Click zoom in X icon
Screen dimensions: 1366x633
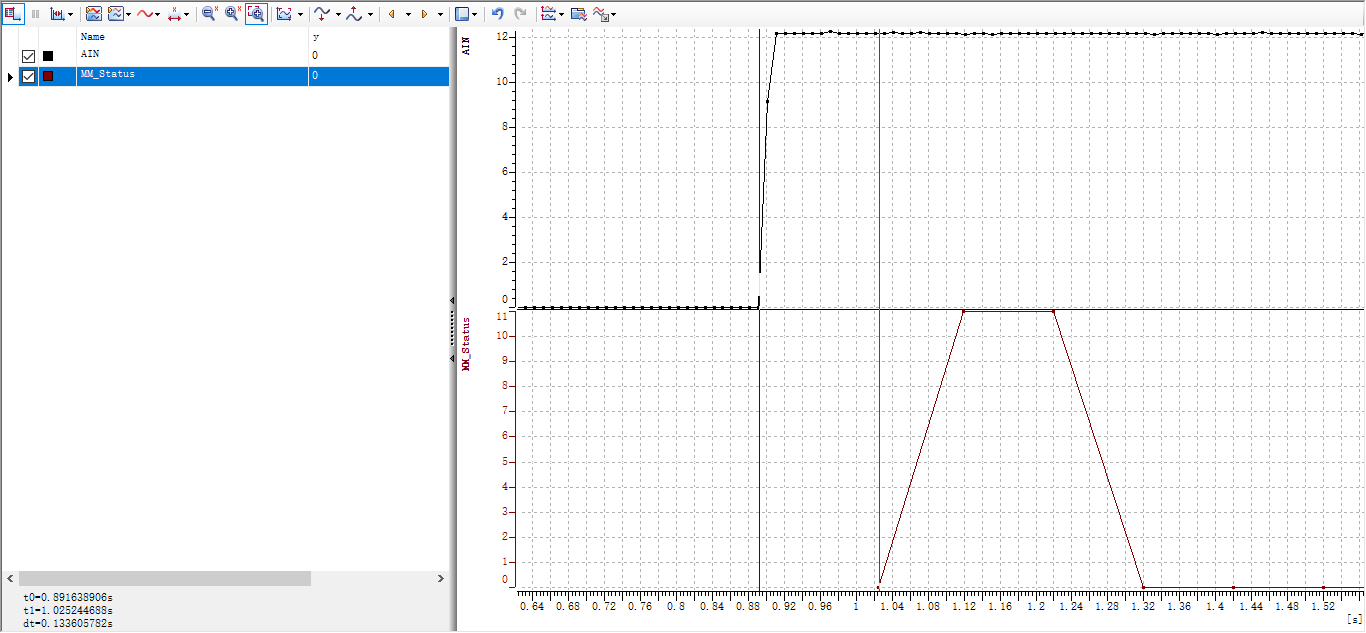click(233, 14)
